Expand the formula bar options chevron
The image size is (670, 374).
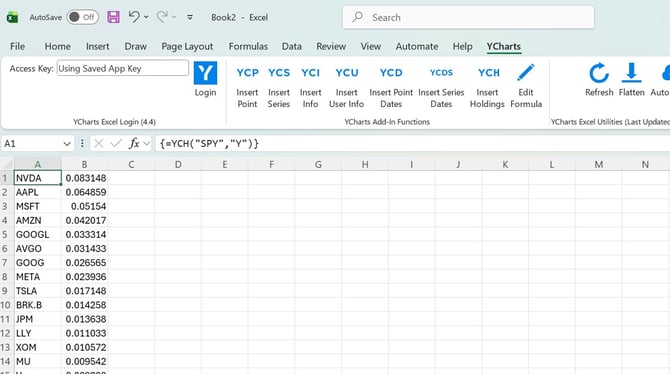[x=147, y=144]
